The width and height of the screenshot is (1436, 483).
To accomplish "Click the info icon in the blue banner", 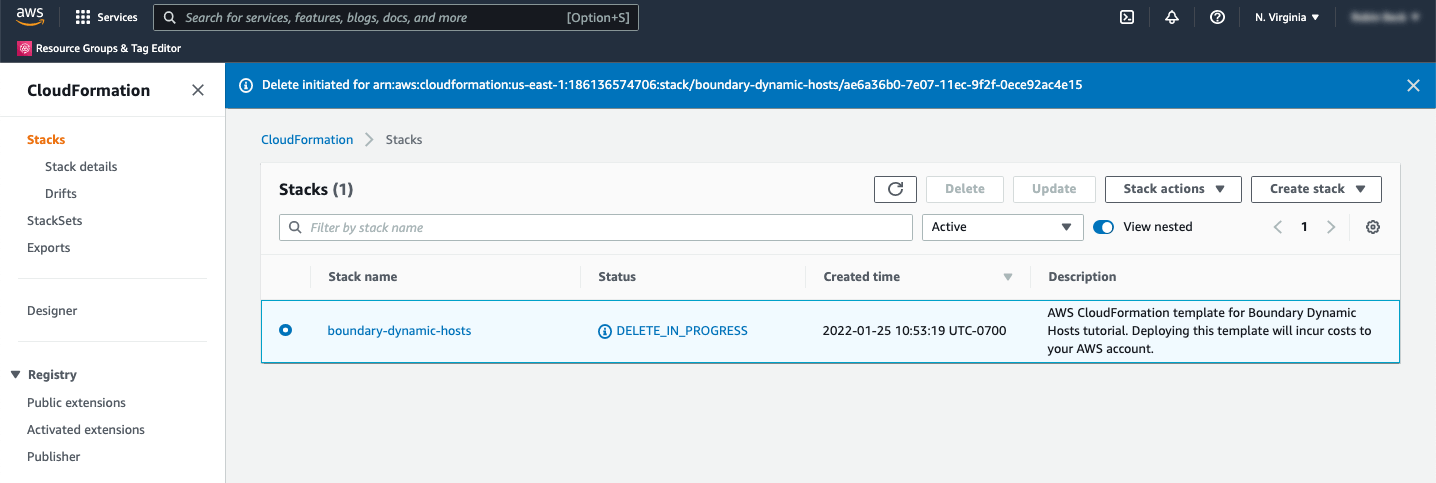I will (x=246, y=86).
